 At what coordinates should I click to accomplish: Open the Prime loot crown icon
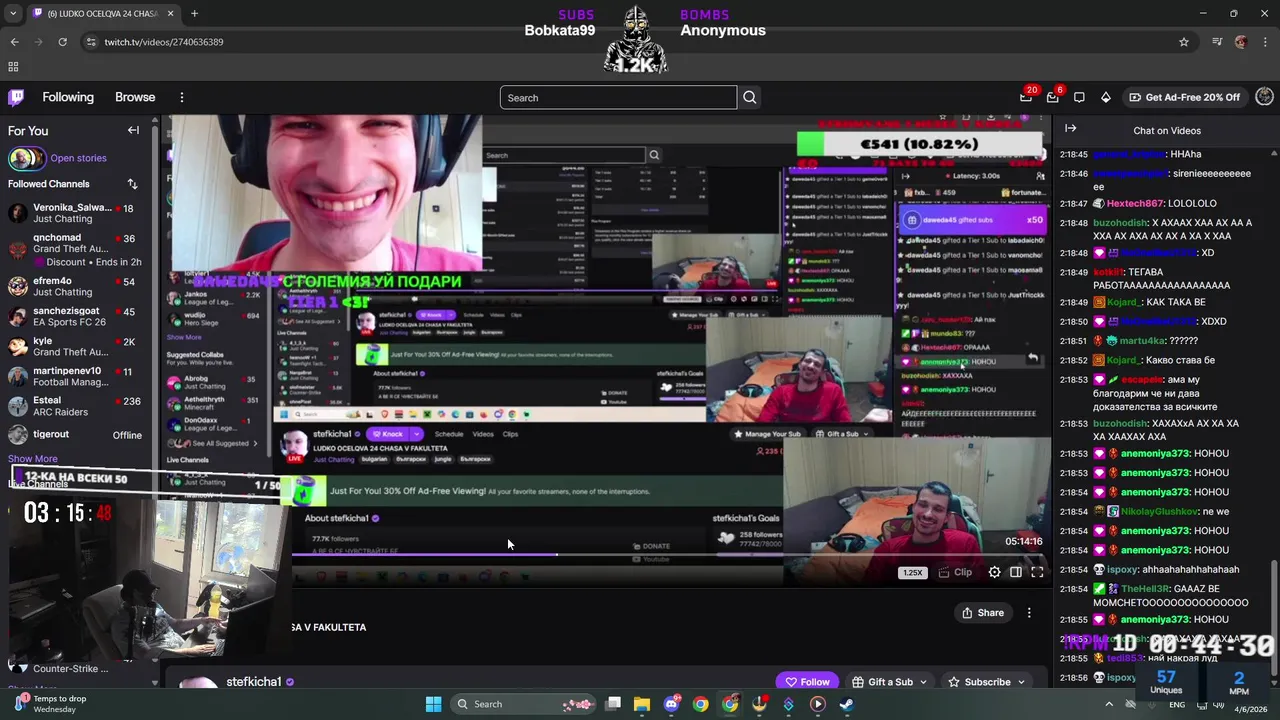(x=1025, y=97)
